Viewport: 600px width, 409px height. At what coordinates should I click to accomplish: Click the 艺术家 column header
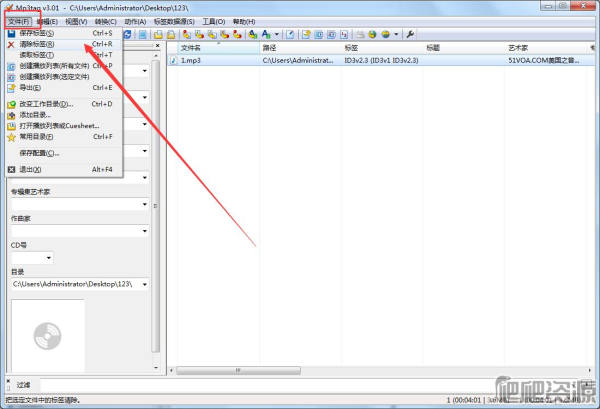click(x=518, y=47)
